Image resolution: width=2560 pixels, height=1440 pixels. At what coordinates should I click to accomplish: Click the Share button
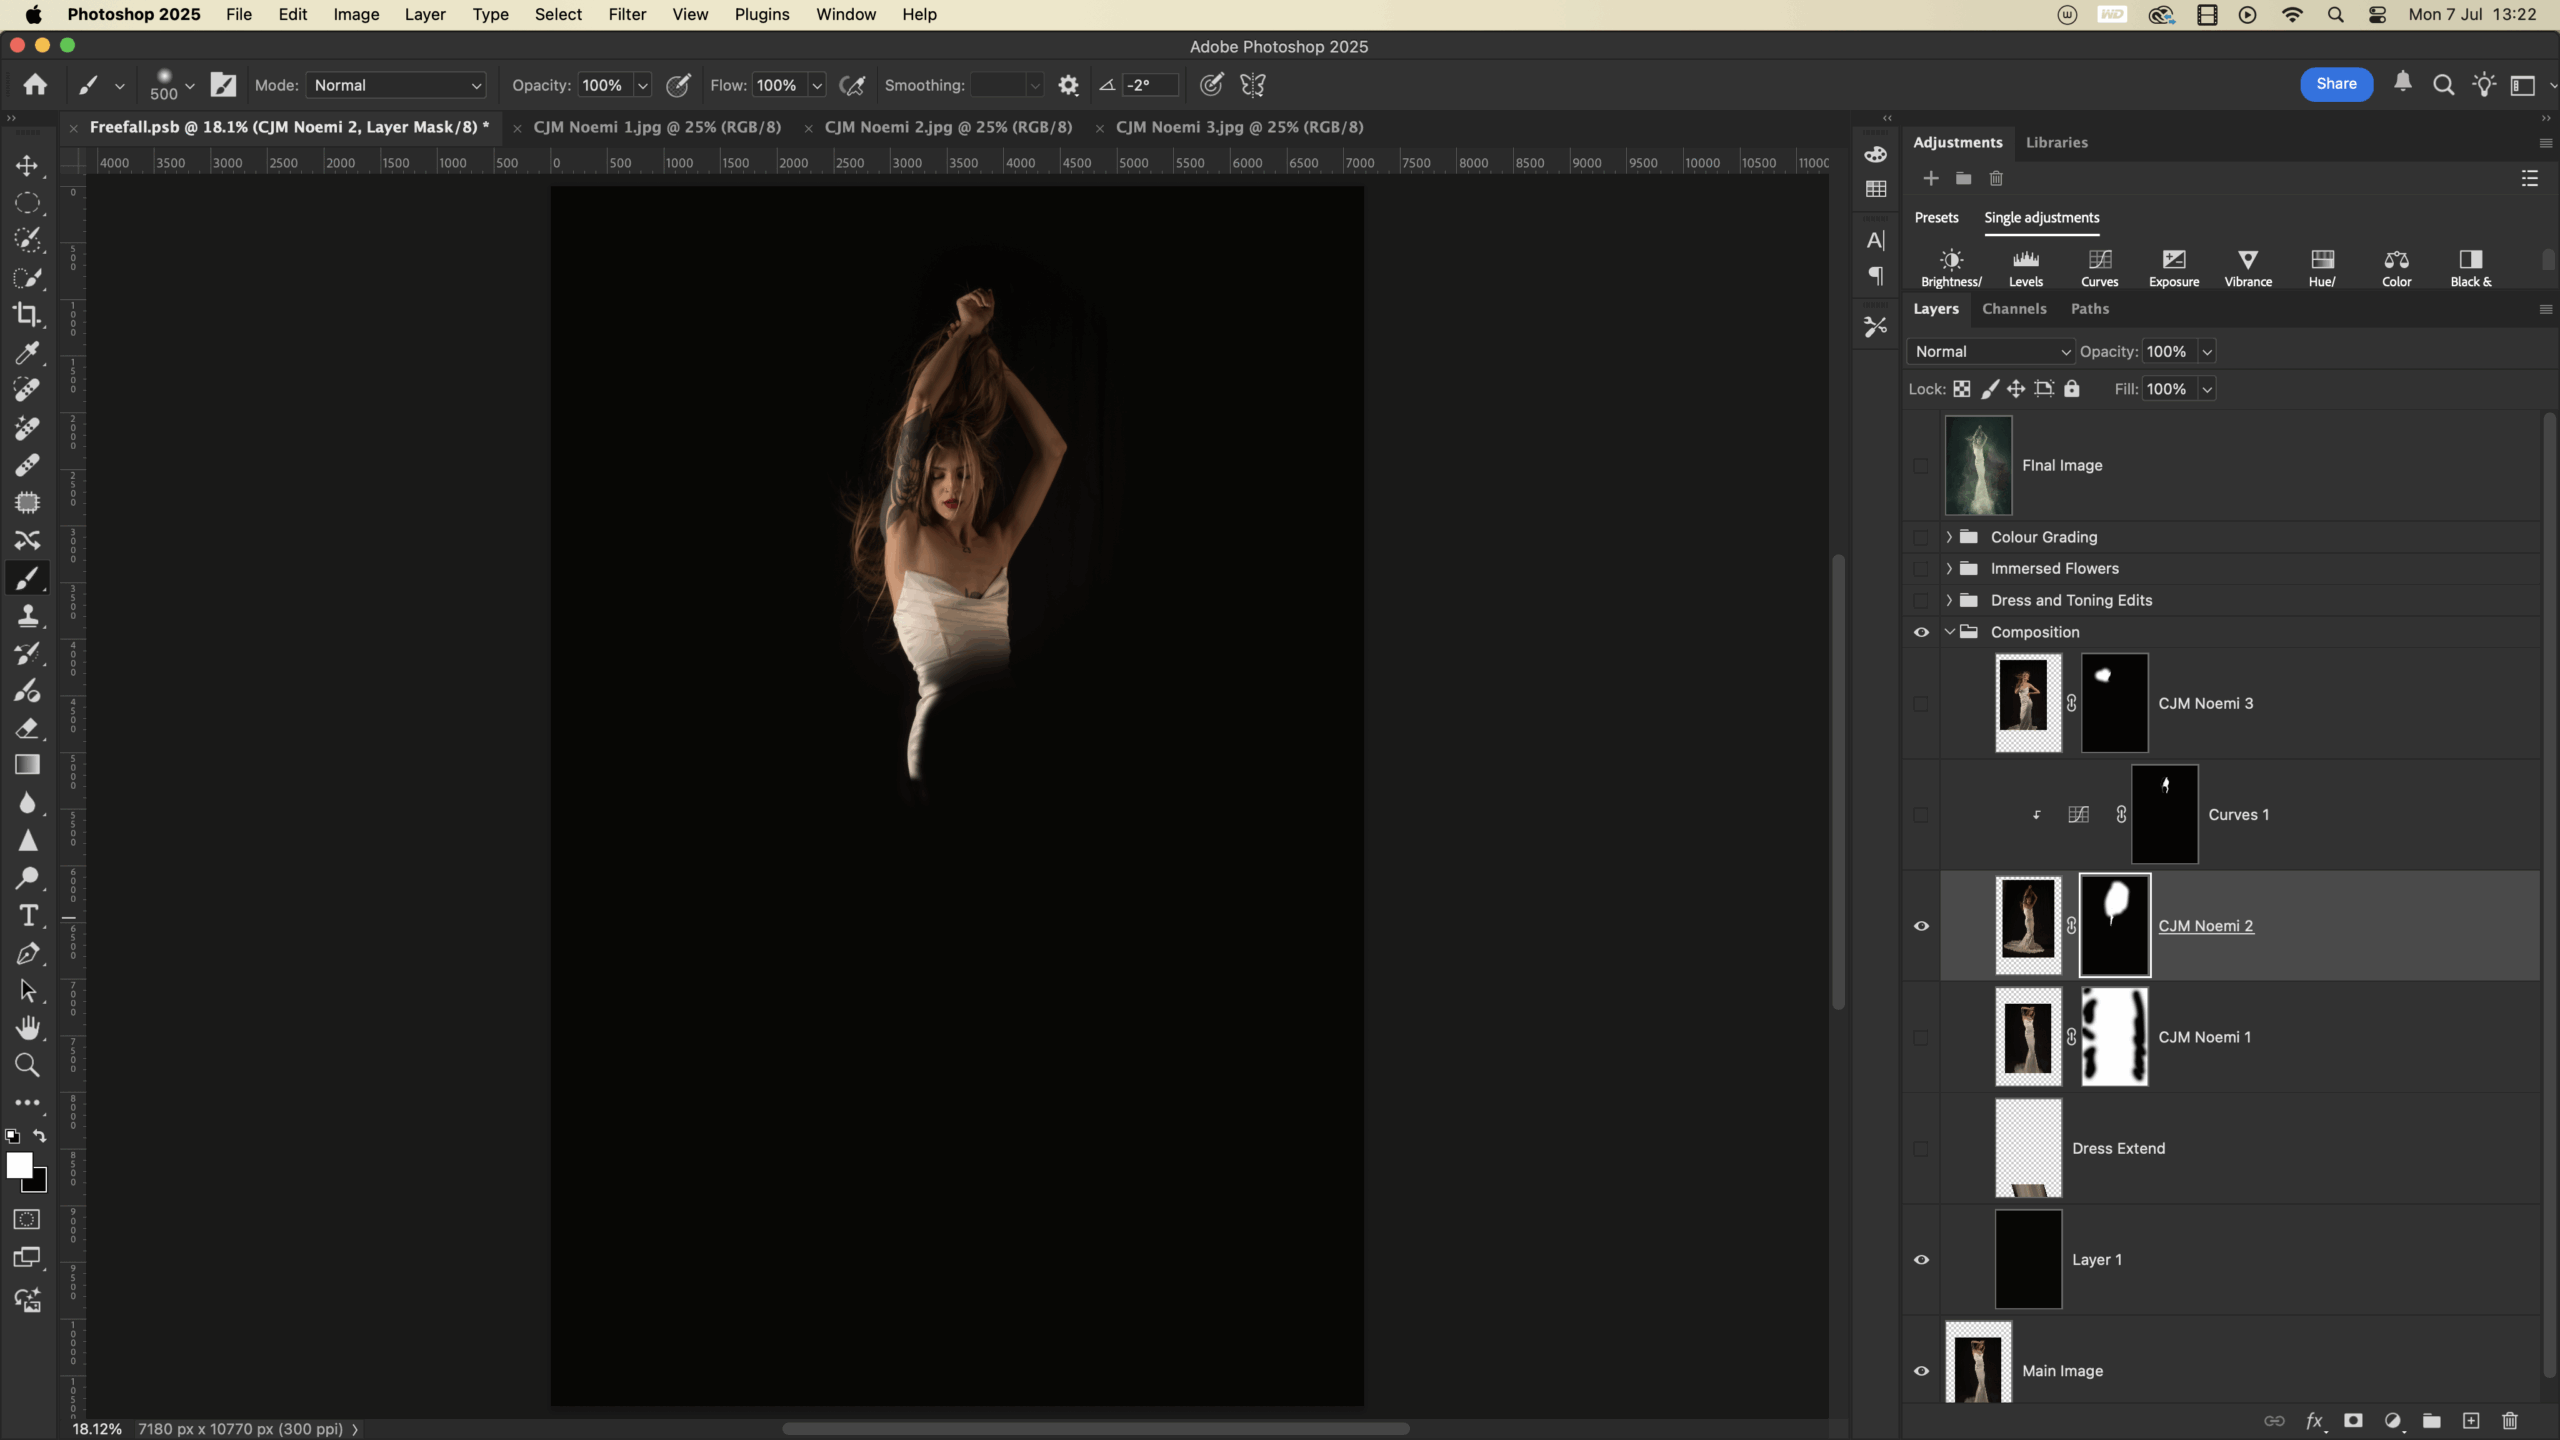pyautogui.click(x=2336, y=84)
